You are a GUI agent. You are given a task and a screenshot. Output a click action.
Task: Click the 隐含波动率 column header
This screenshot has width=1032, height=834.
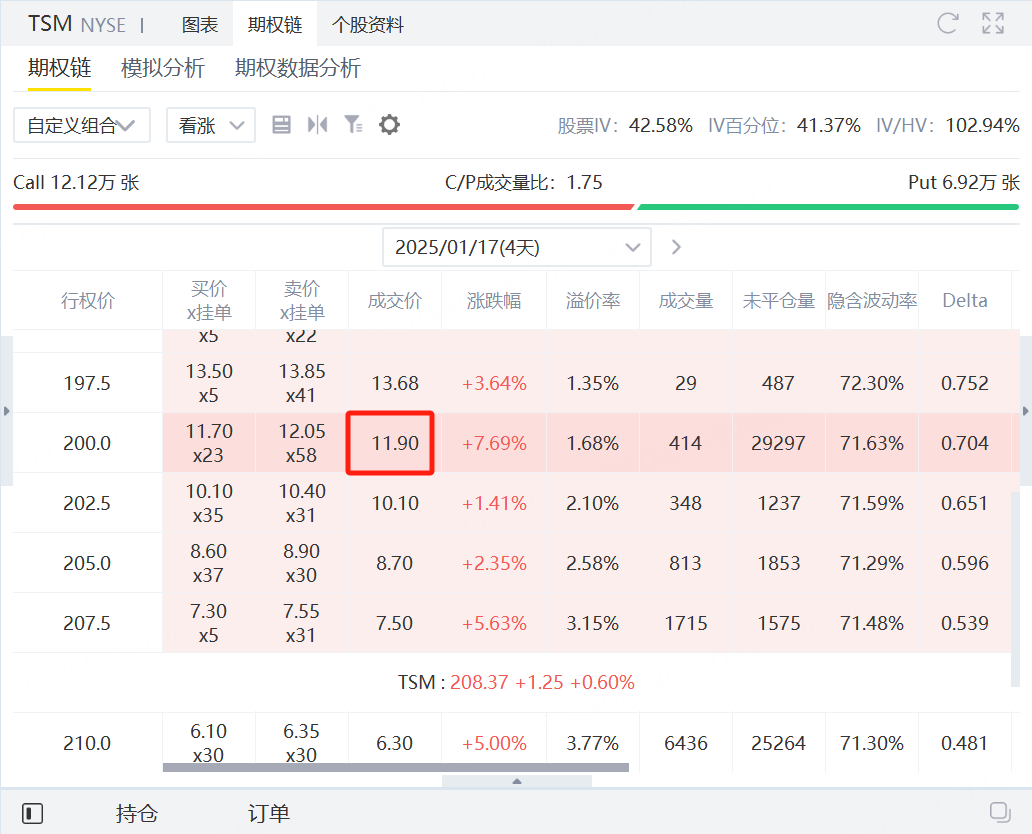coord(872,301)
